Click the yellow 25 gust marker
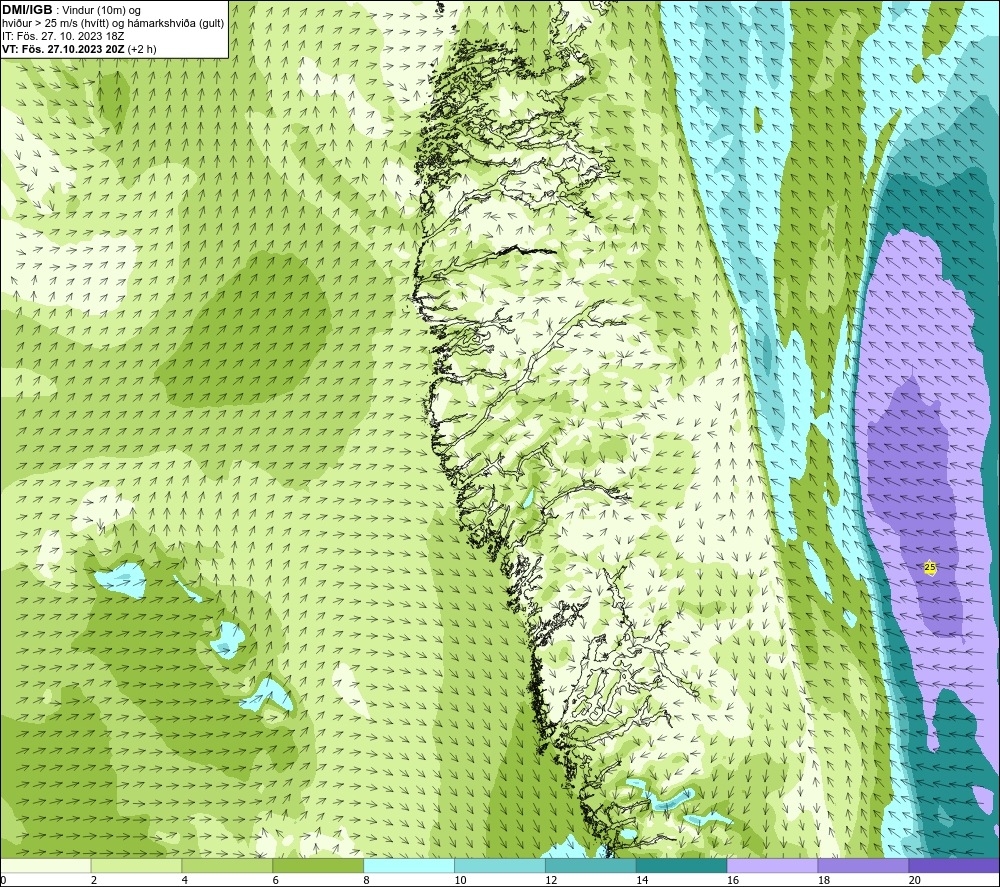This screenshot has height=887, width=1000. click(x=930, y=567)
